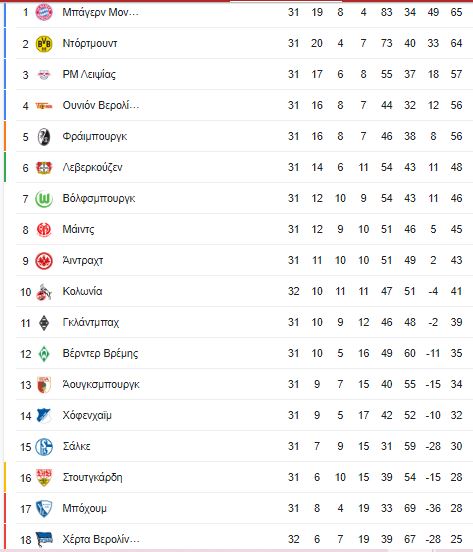Click the Schalke 04 blue logo
Screen dimensions: 473x552
(44, 447)
